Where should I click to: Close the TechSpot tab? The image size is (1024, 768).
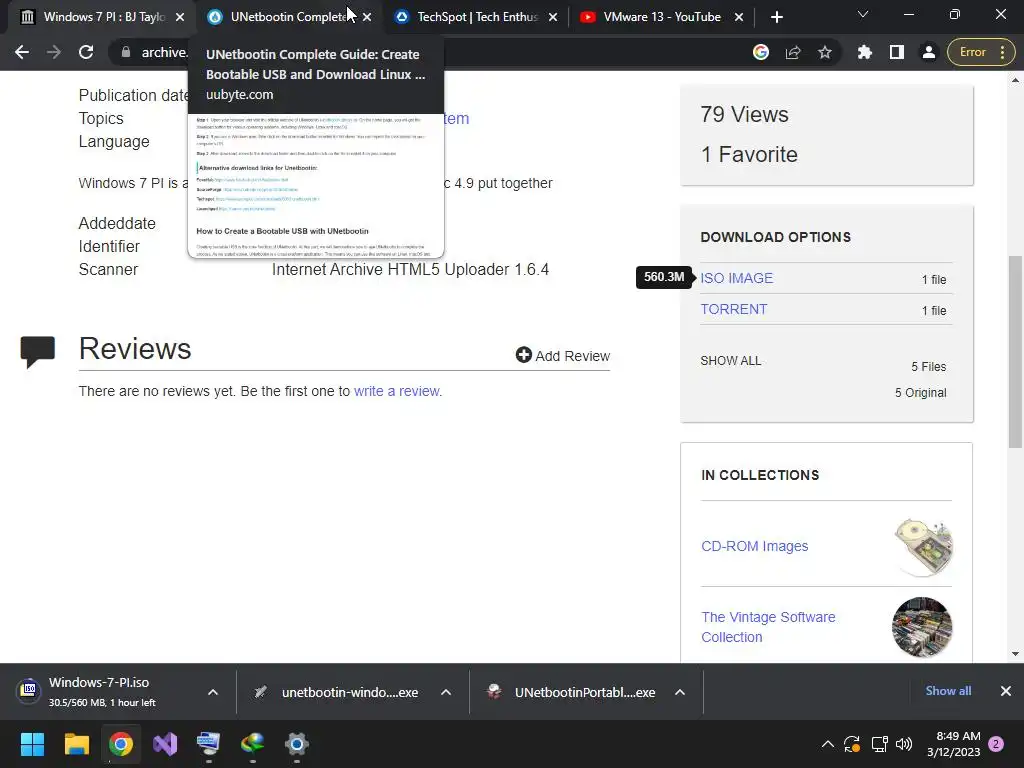[x=553, y=17]
